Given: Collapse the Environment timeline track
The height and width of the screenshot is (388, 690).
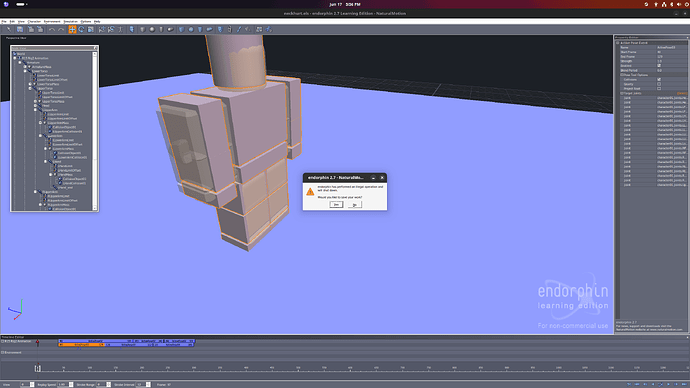Looking at the screenshot, I should click(x=2, y=353).
